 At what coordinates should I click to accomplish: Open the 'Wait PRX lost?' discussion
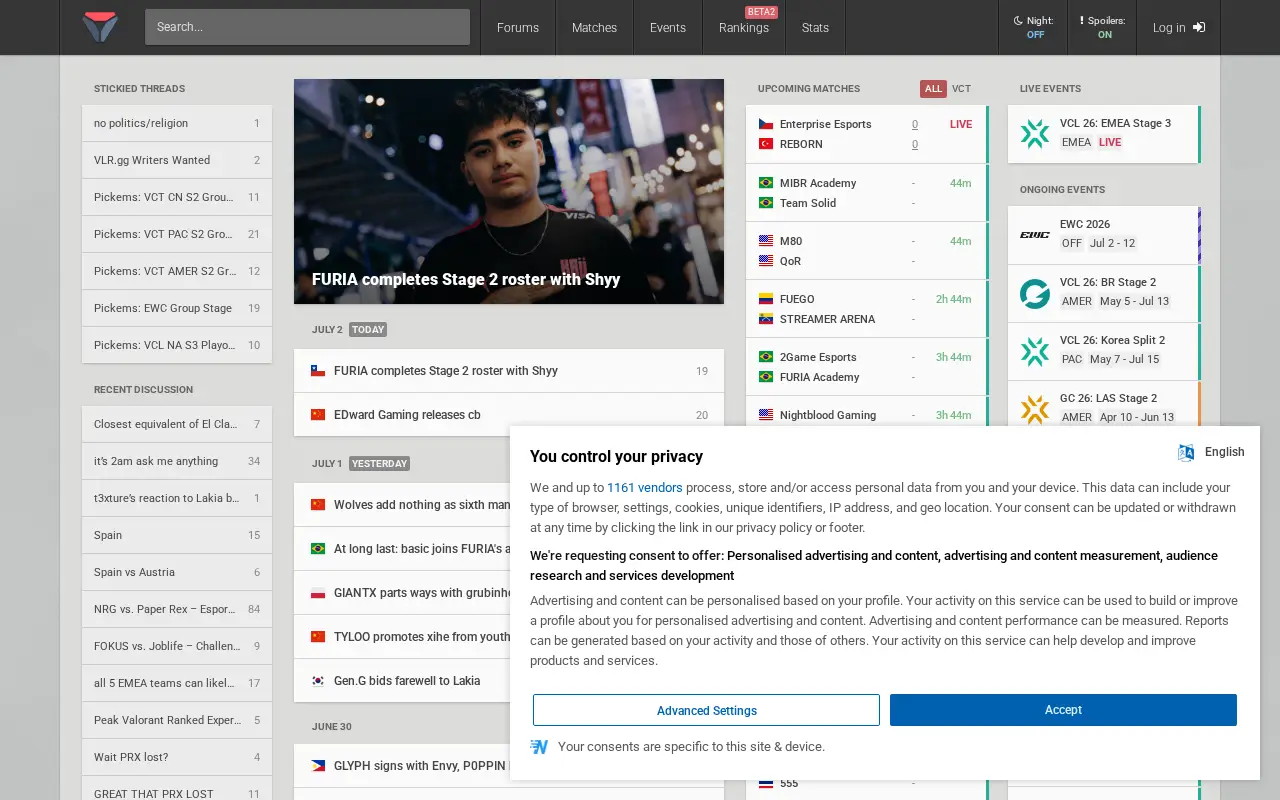coord(177,757)
